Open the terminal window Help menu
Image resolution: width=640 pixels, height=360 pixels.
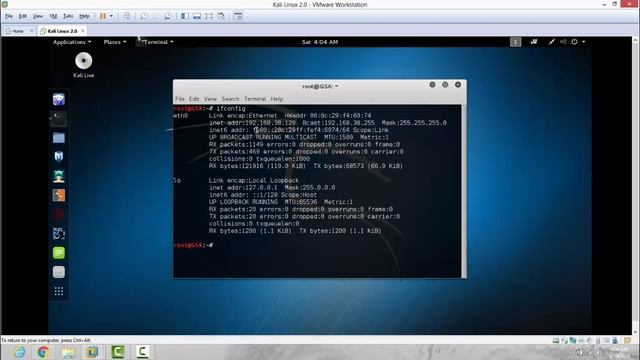tap(277, 99)
